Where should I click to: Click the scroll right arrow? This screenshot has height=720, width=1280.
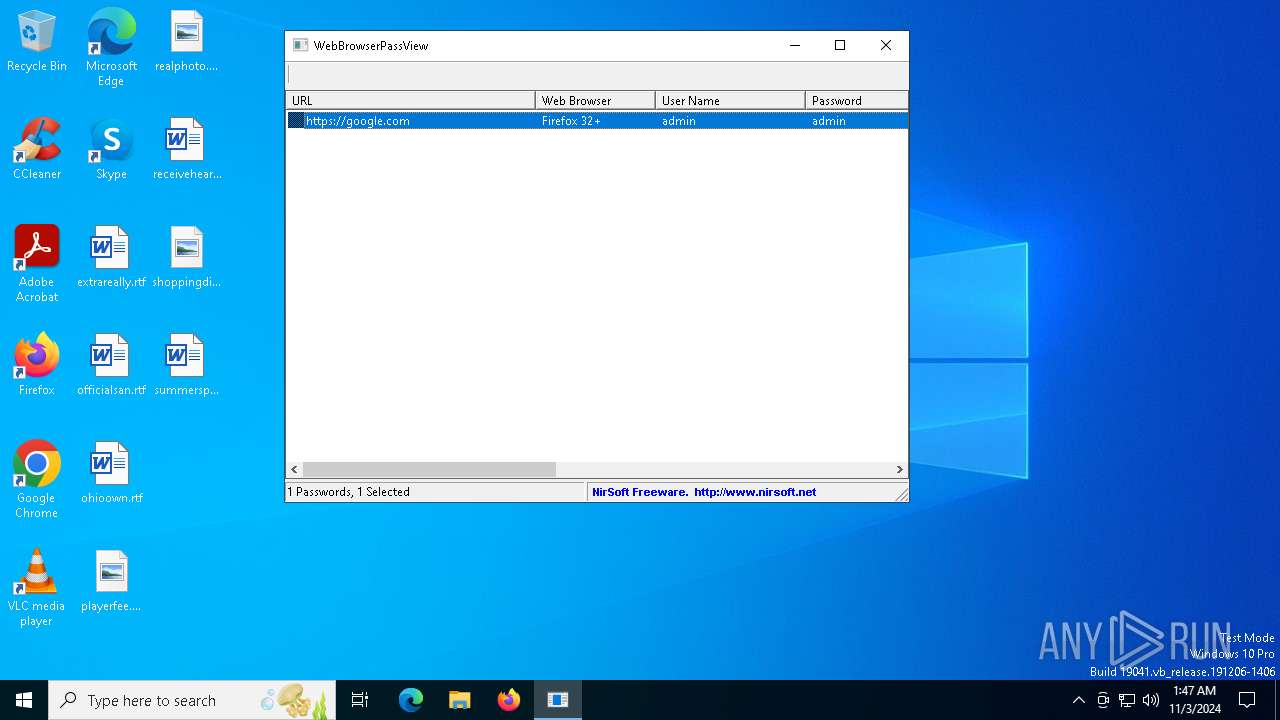[x=900, y=469]
